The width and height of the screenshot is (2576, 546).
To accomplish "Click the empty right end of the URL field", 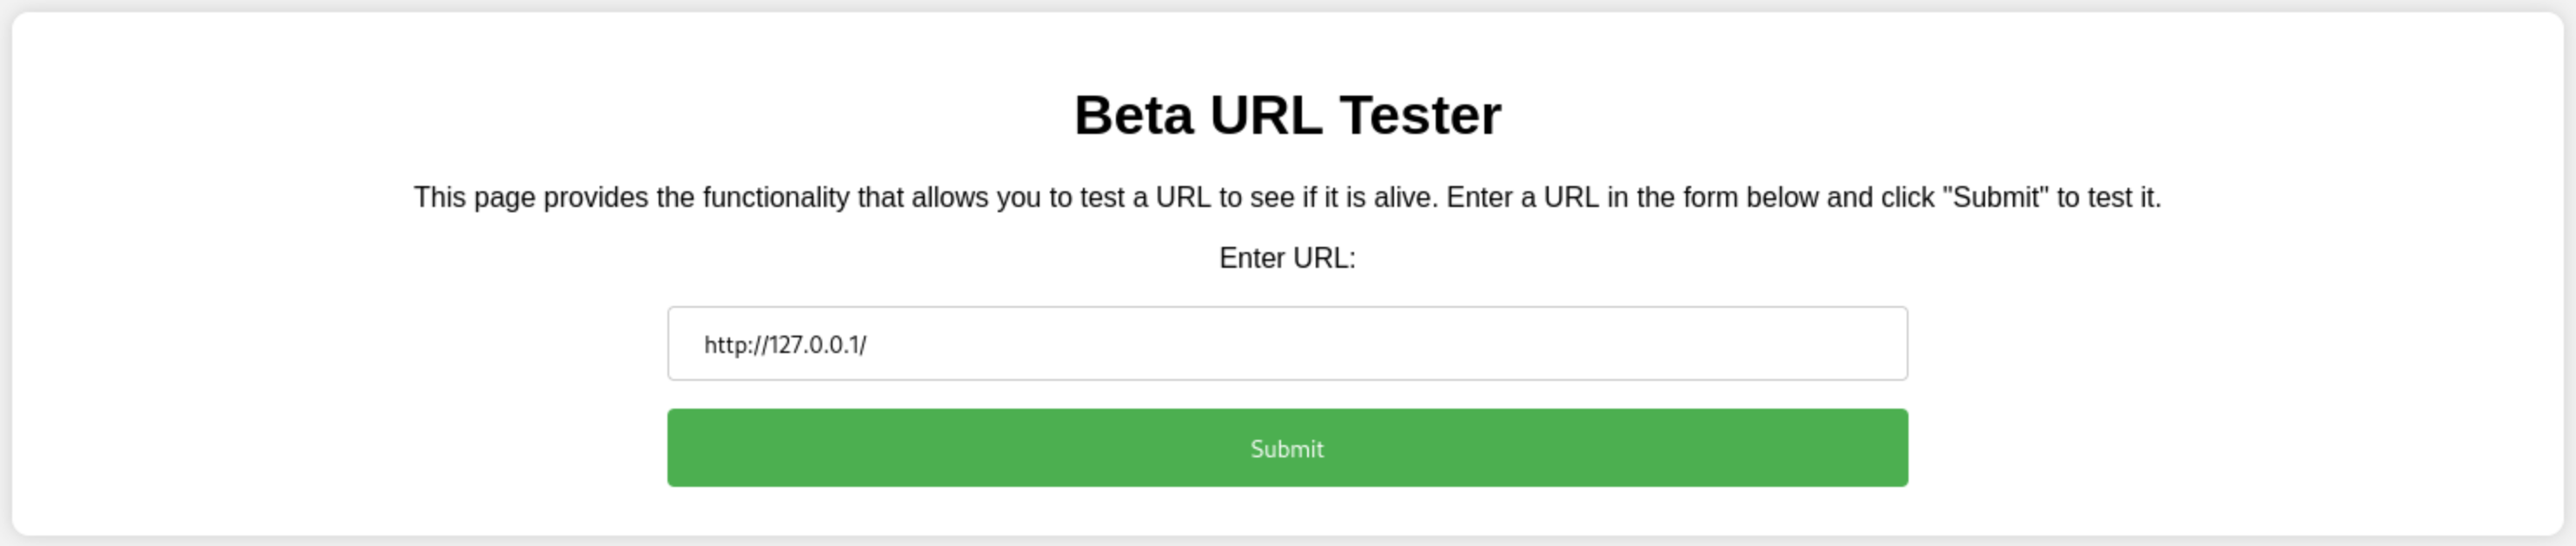I will tap(1800, 344).
